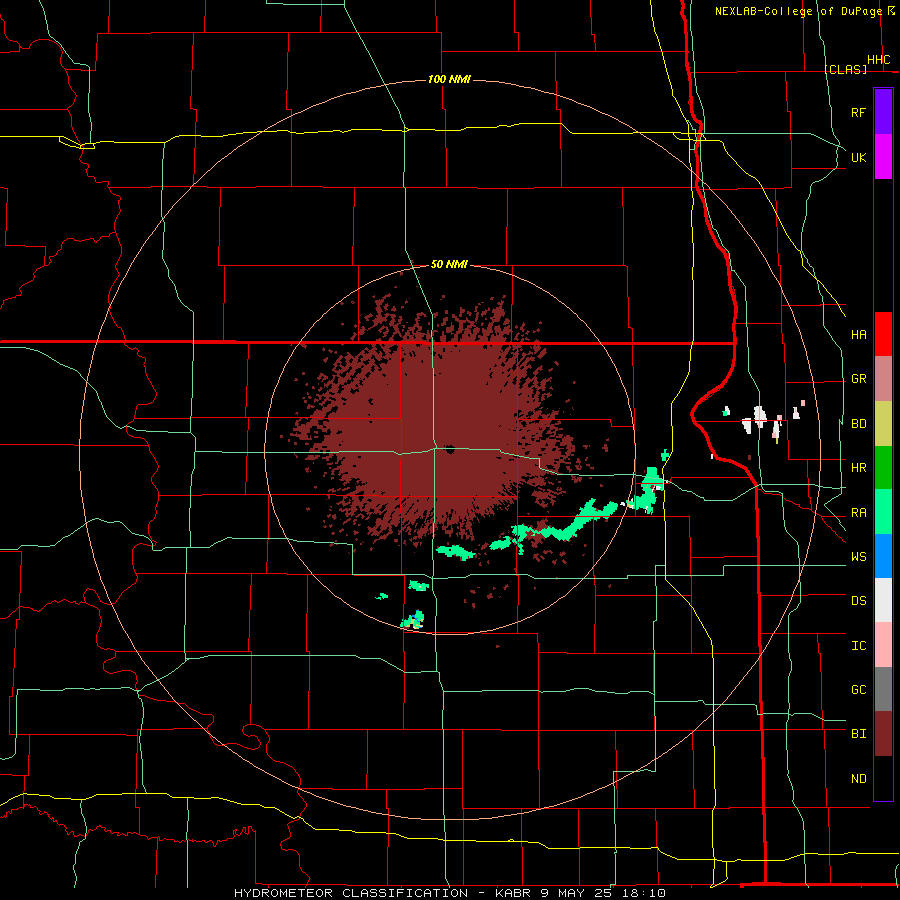Click the [CLAS] units label
Image resolution: width=900 pixels, height=900 pixels.
[x=845, y=69]
